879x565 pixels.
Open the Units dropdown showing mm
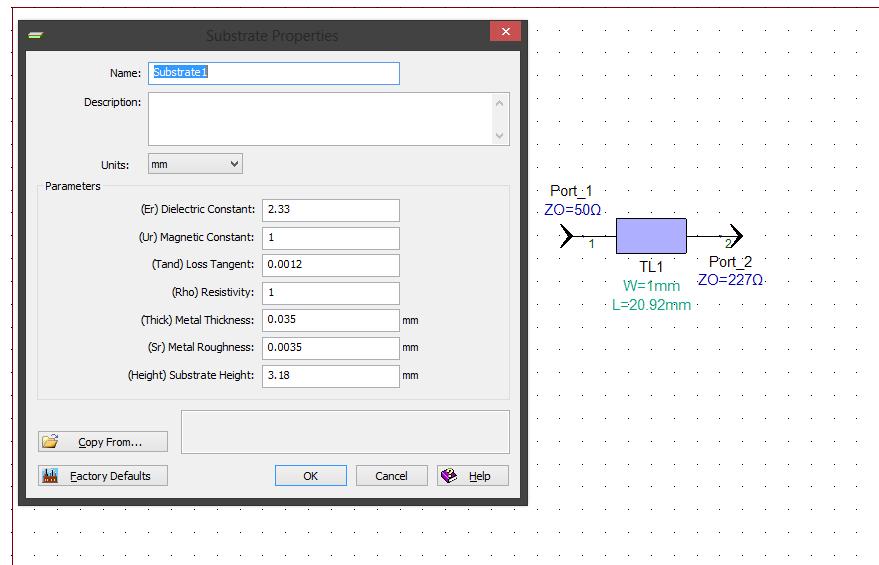tap(195, 164)
